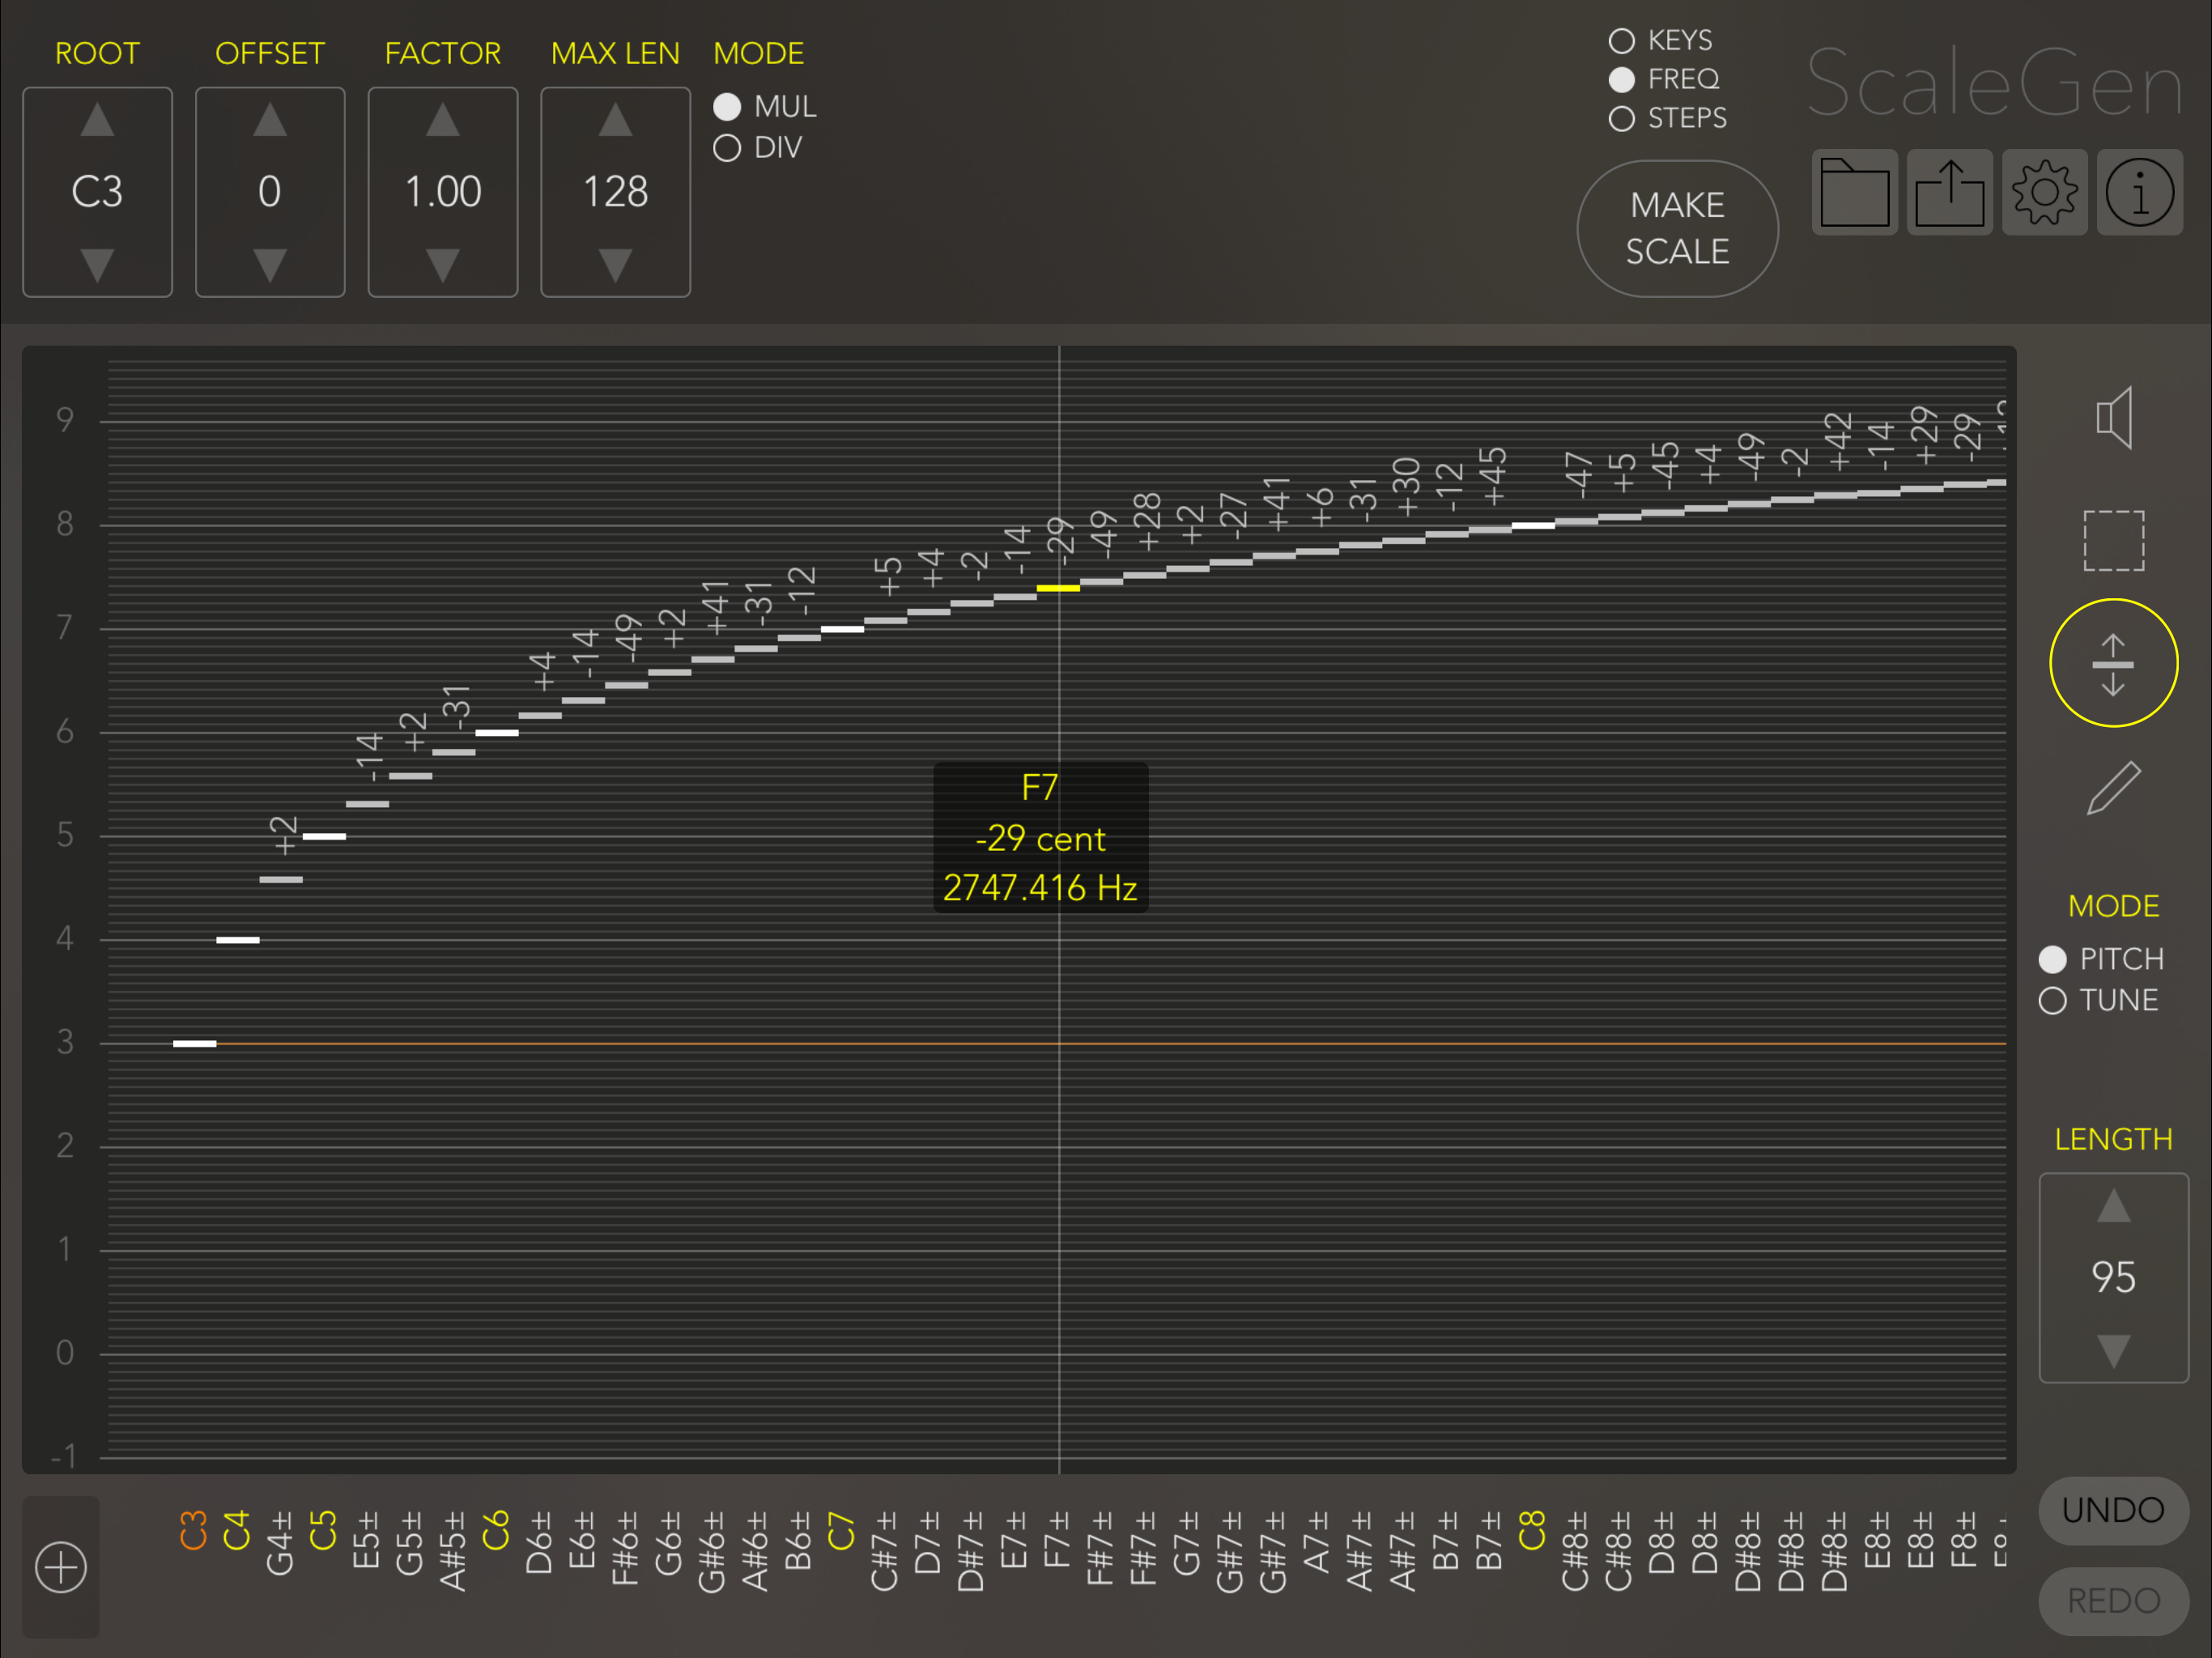Viewport: 2212px width, 1658px height.
Task: Select the C6 note bar in graph
Action: (497, 733)
